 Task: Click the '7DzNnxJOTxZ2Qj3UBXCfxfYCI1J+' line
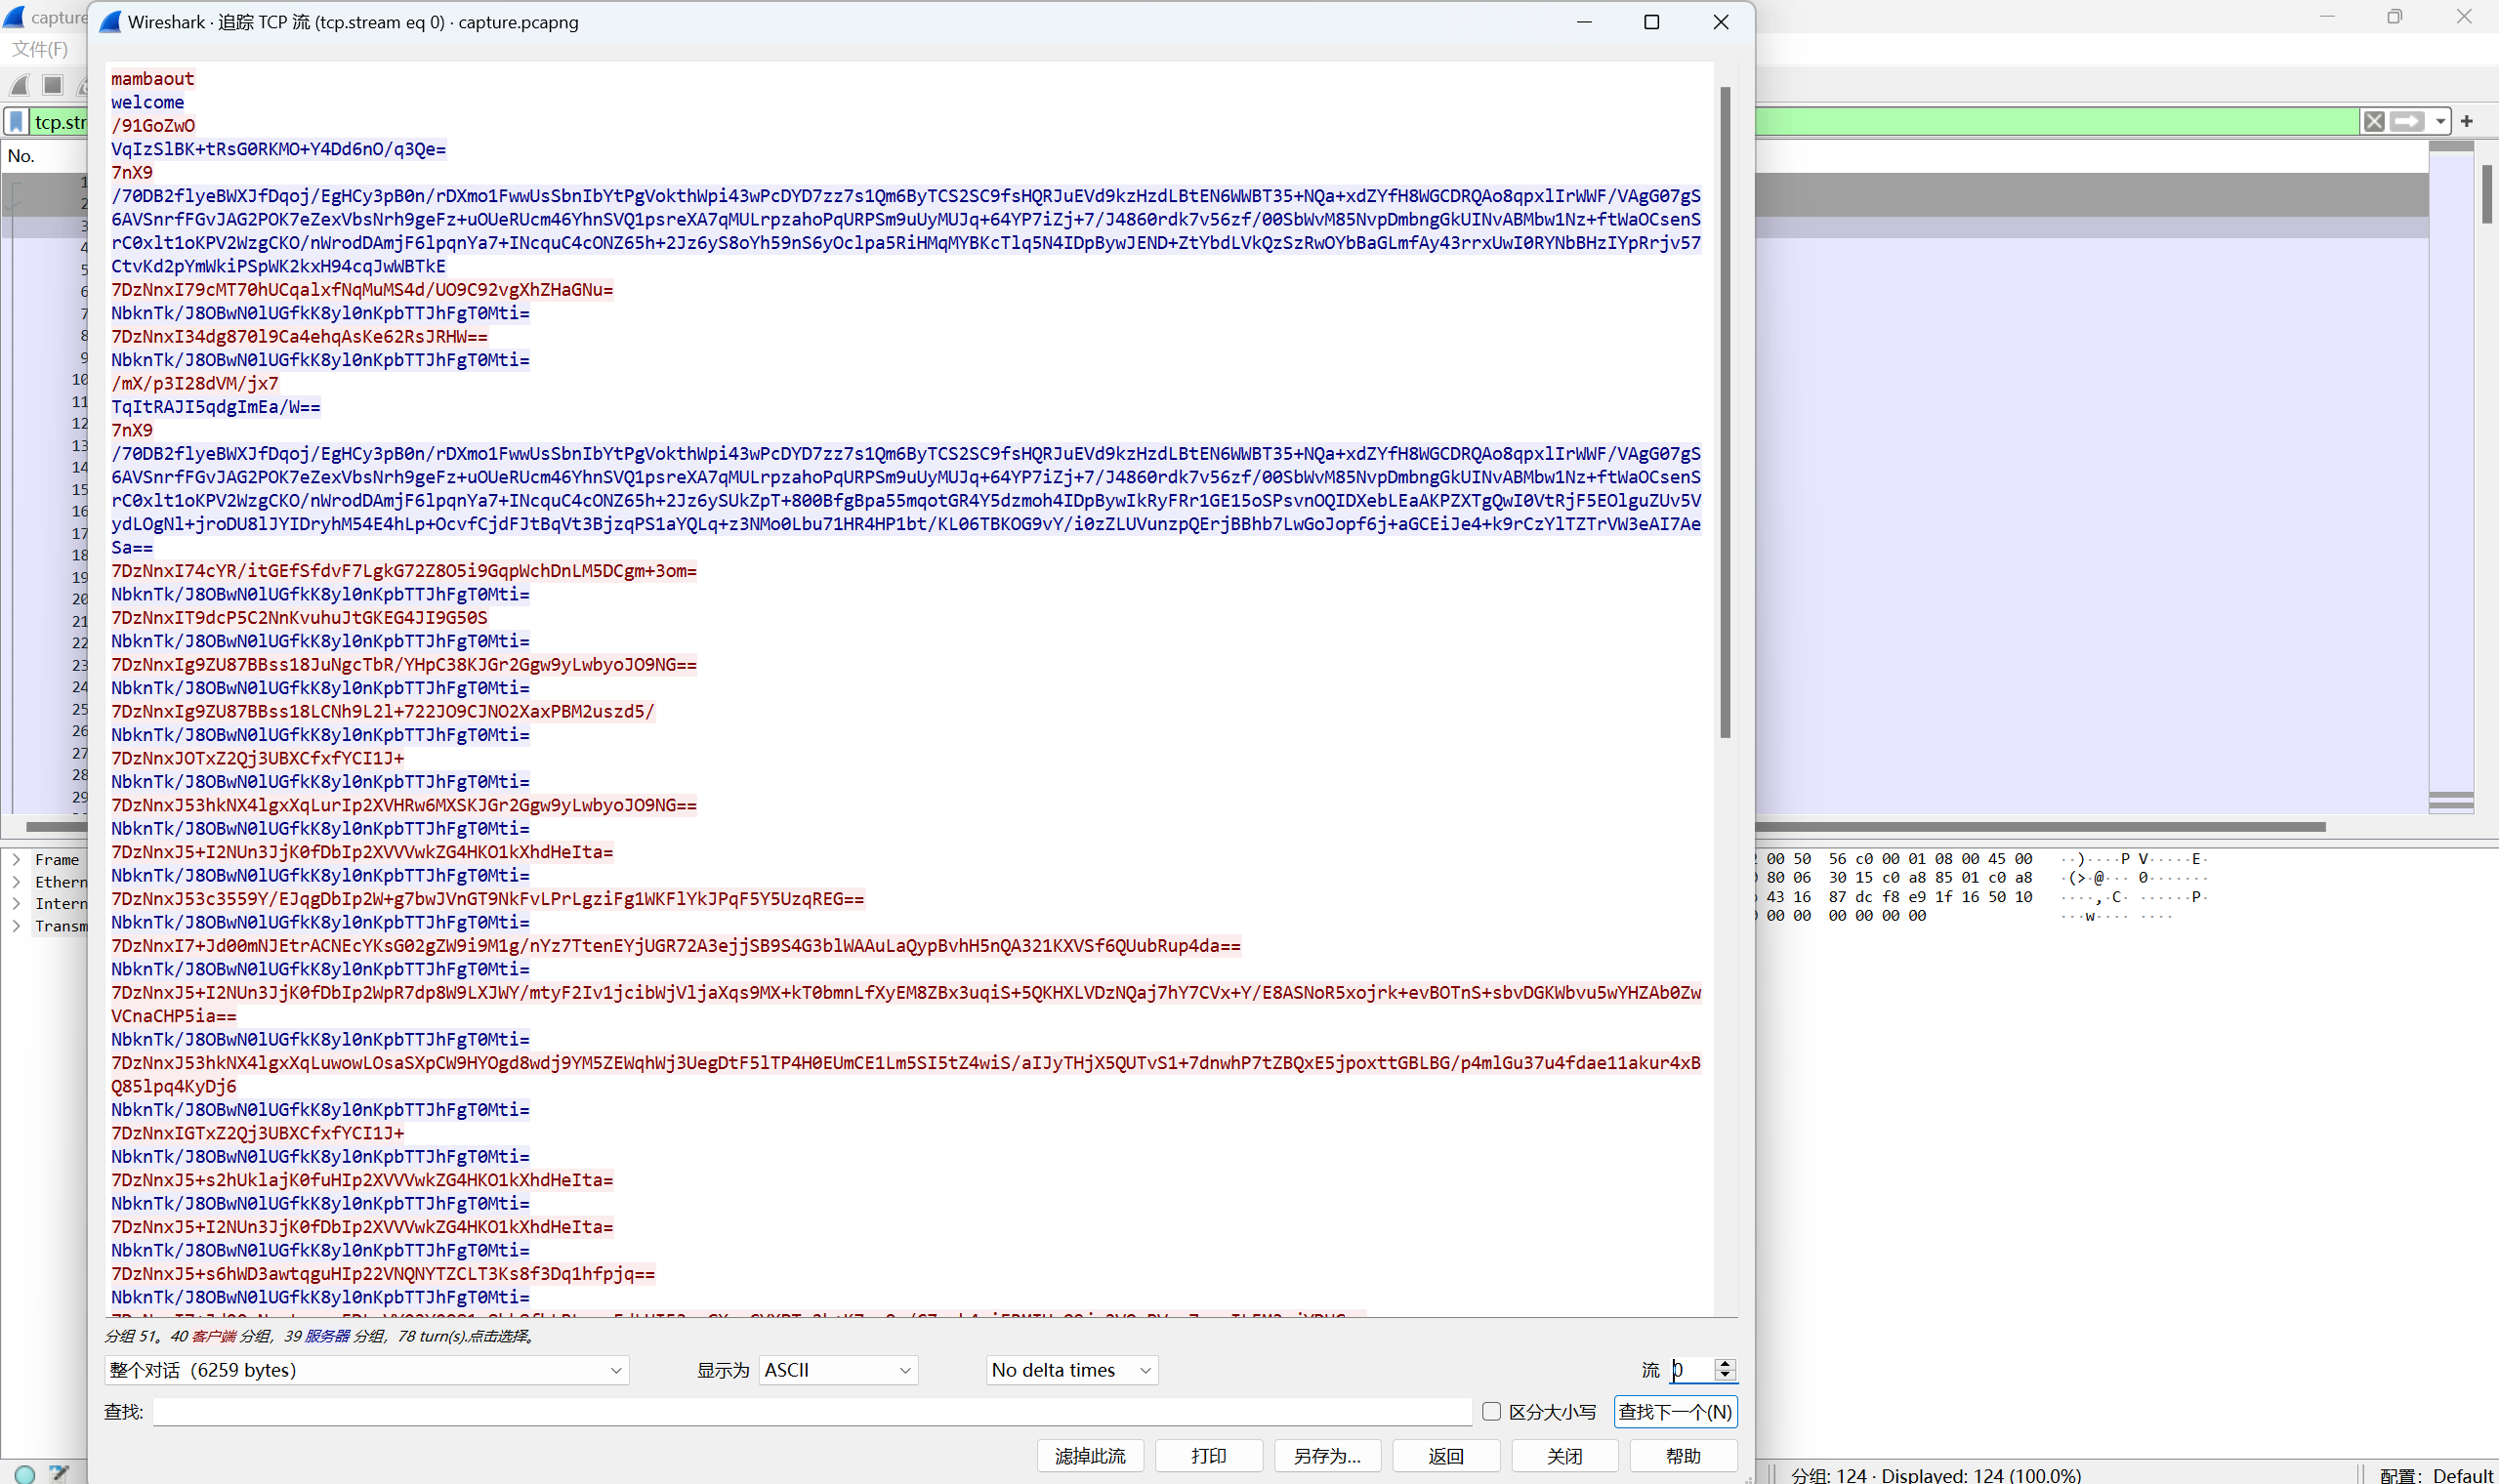(257, 758)
